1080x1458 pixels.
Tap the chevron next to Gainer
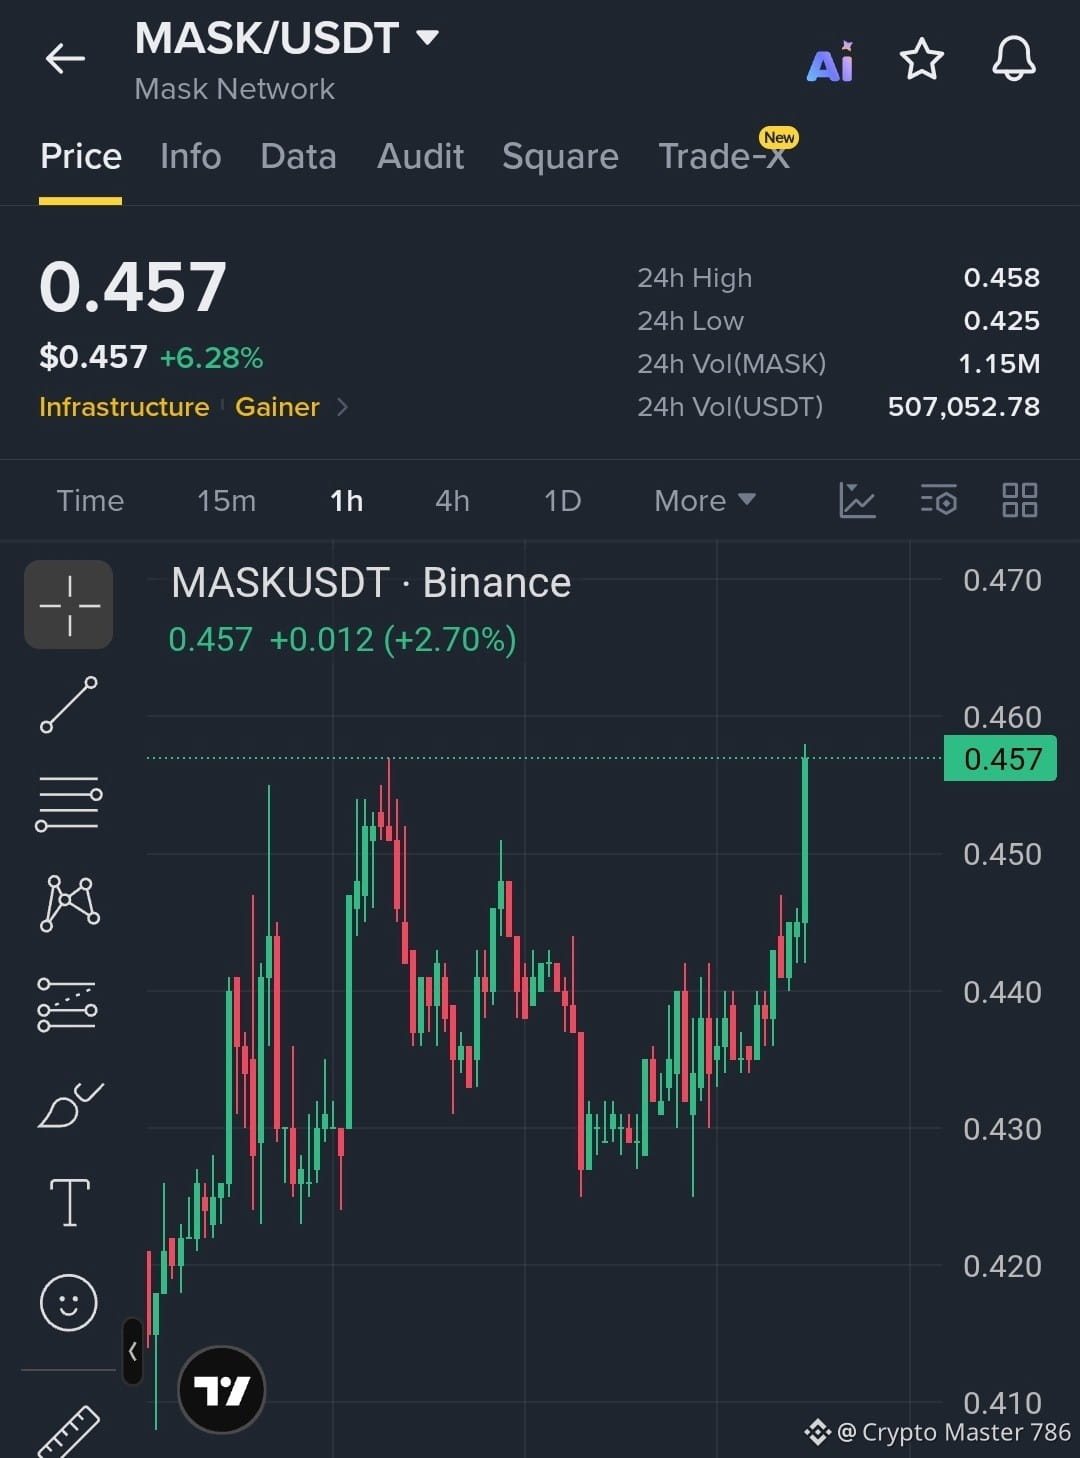[342, 407]
